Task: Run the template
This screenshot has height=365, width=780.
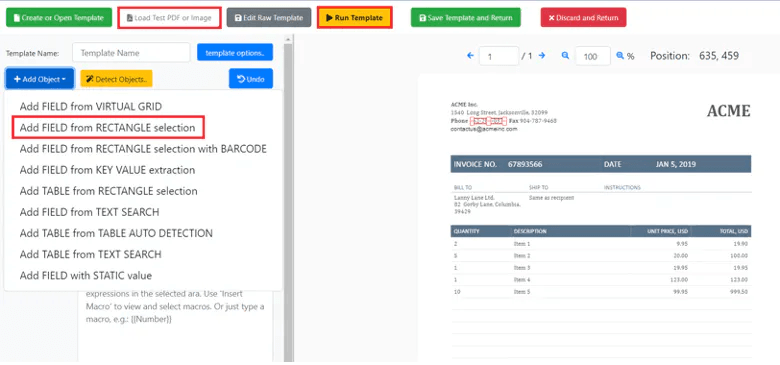Action: pyautogui.click(x=355, y=17)
